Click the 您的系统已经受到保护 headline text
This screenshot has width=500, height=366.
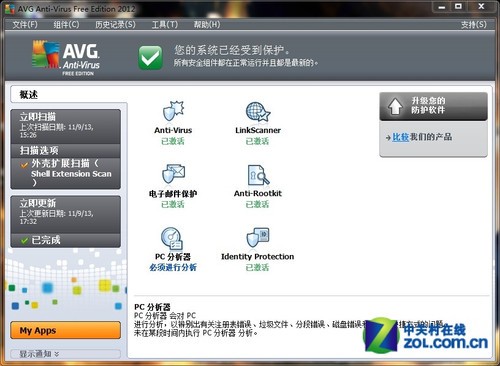click(x=232, y=50)
